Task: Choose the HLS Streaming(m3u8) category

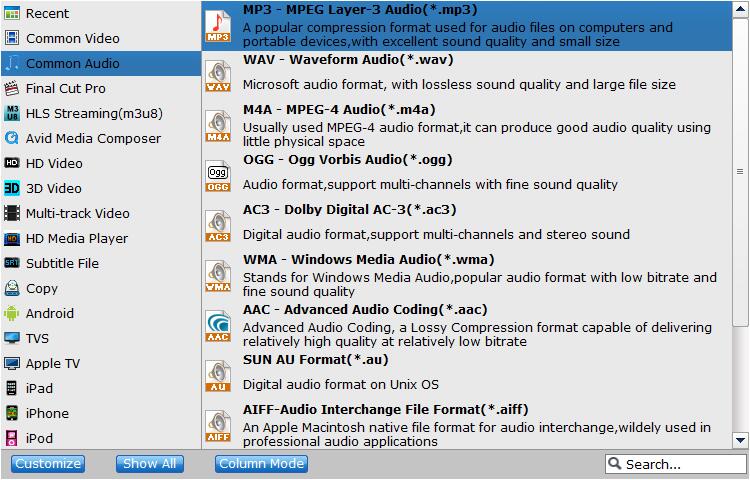Action: point(101,113)
